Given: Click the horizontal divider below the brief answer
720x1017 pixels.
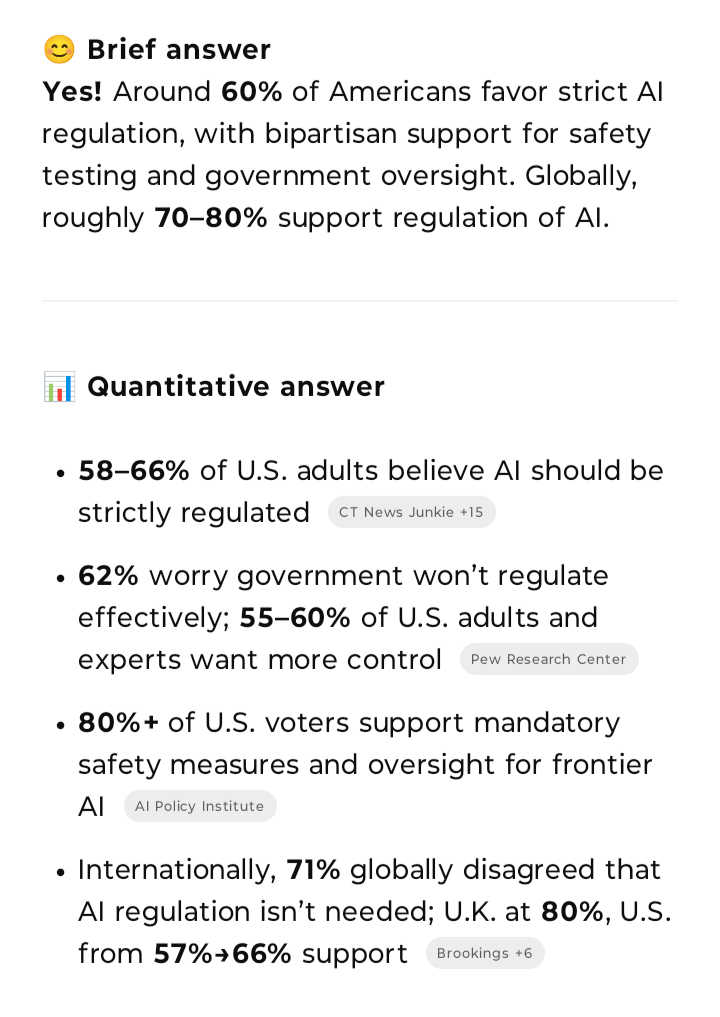Looking at the screenshot, I should 360,301.
